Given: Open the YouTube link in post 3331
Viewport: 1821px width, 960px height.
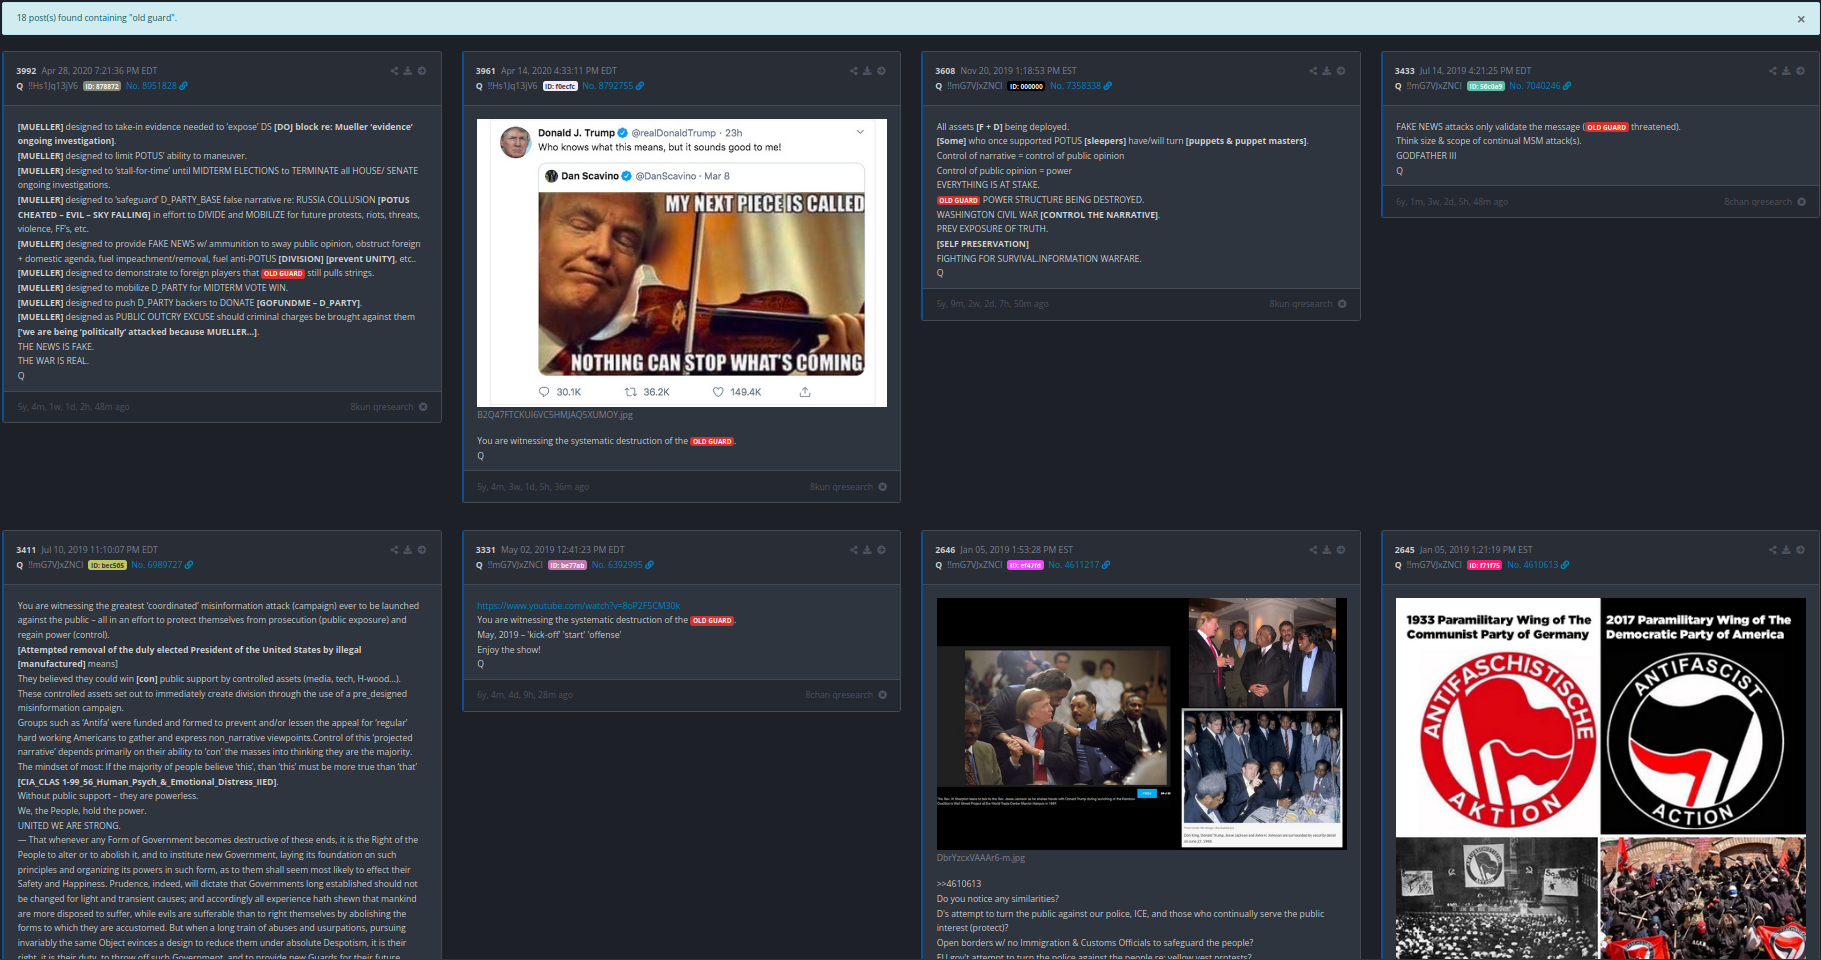Looking at the screenshot, I should click(578, 606).
